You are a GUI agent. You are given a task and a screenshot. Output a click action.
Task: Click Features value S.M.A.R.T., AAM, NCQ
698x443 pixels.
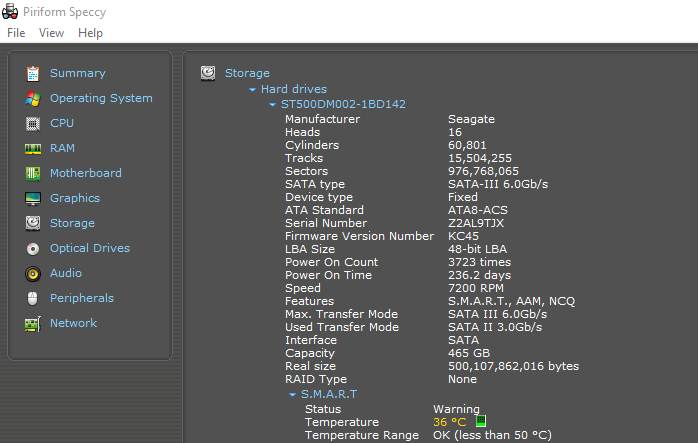pyautogui.click(x=511, y=301)
